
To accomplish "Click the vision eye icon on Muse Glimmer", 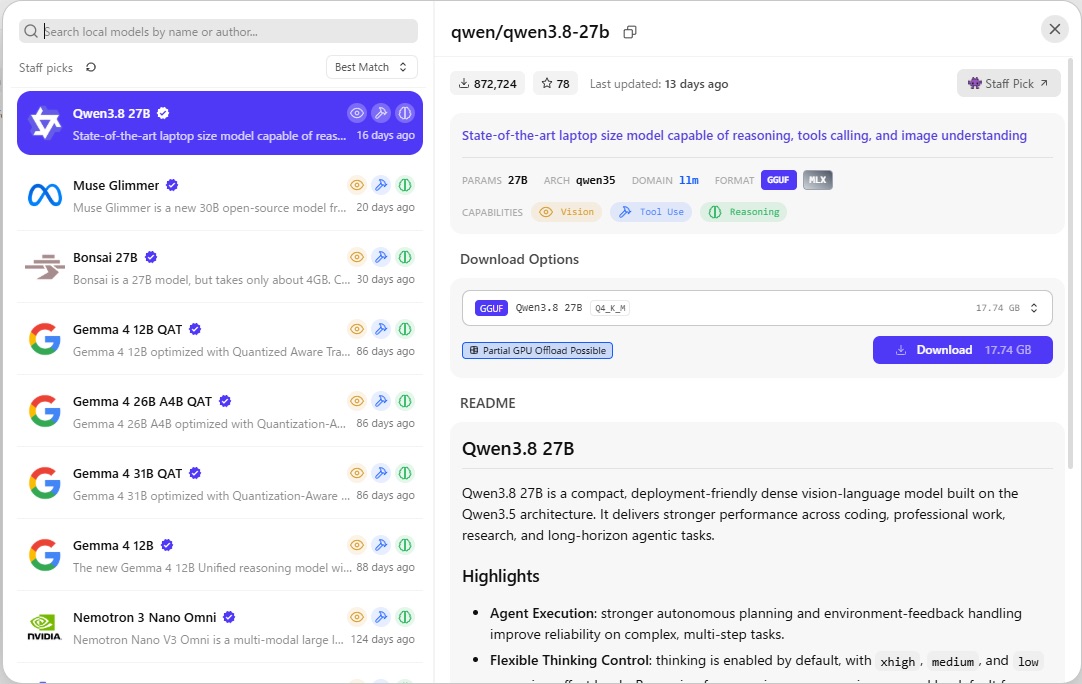I will pos(357,185).
